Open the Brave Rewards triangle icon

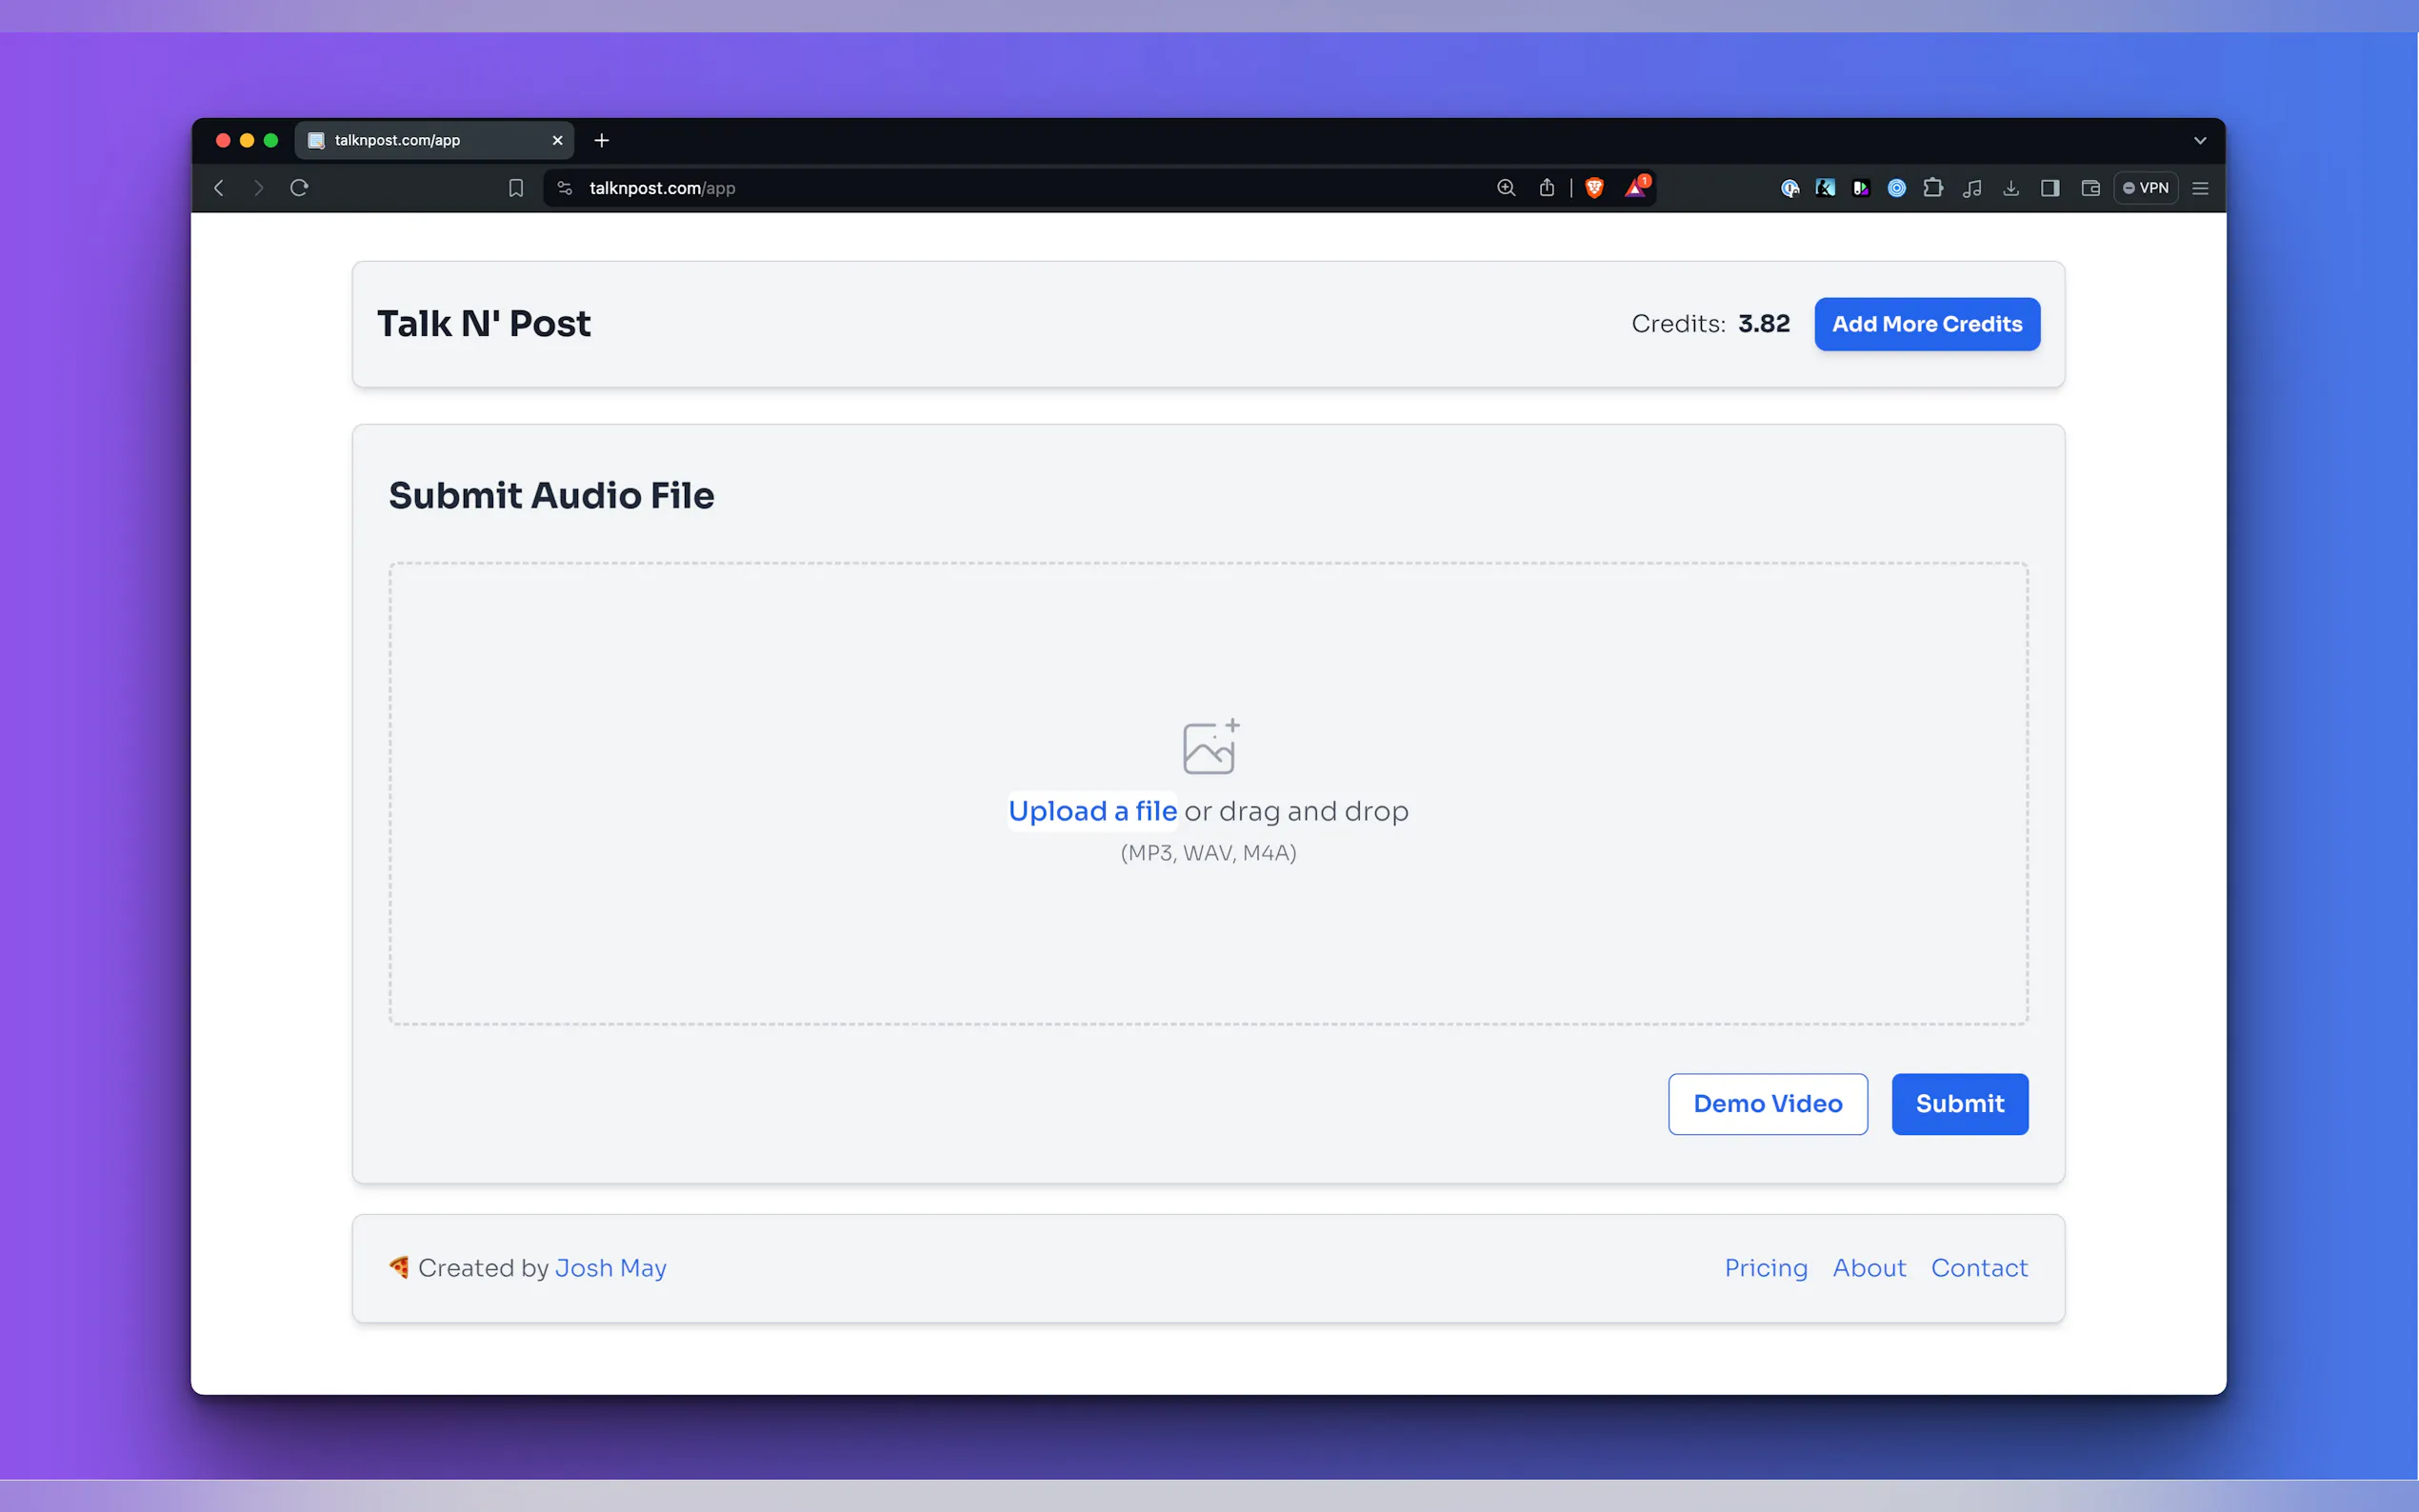pyautogui.click(x=1635, y=188)
